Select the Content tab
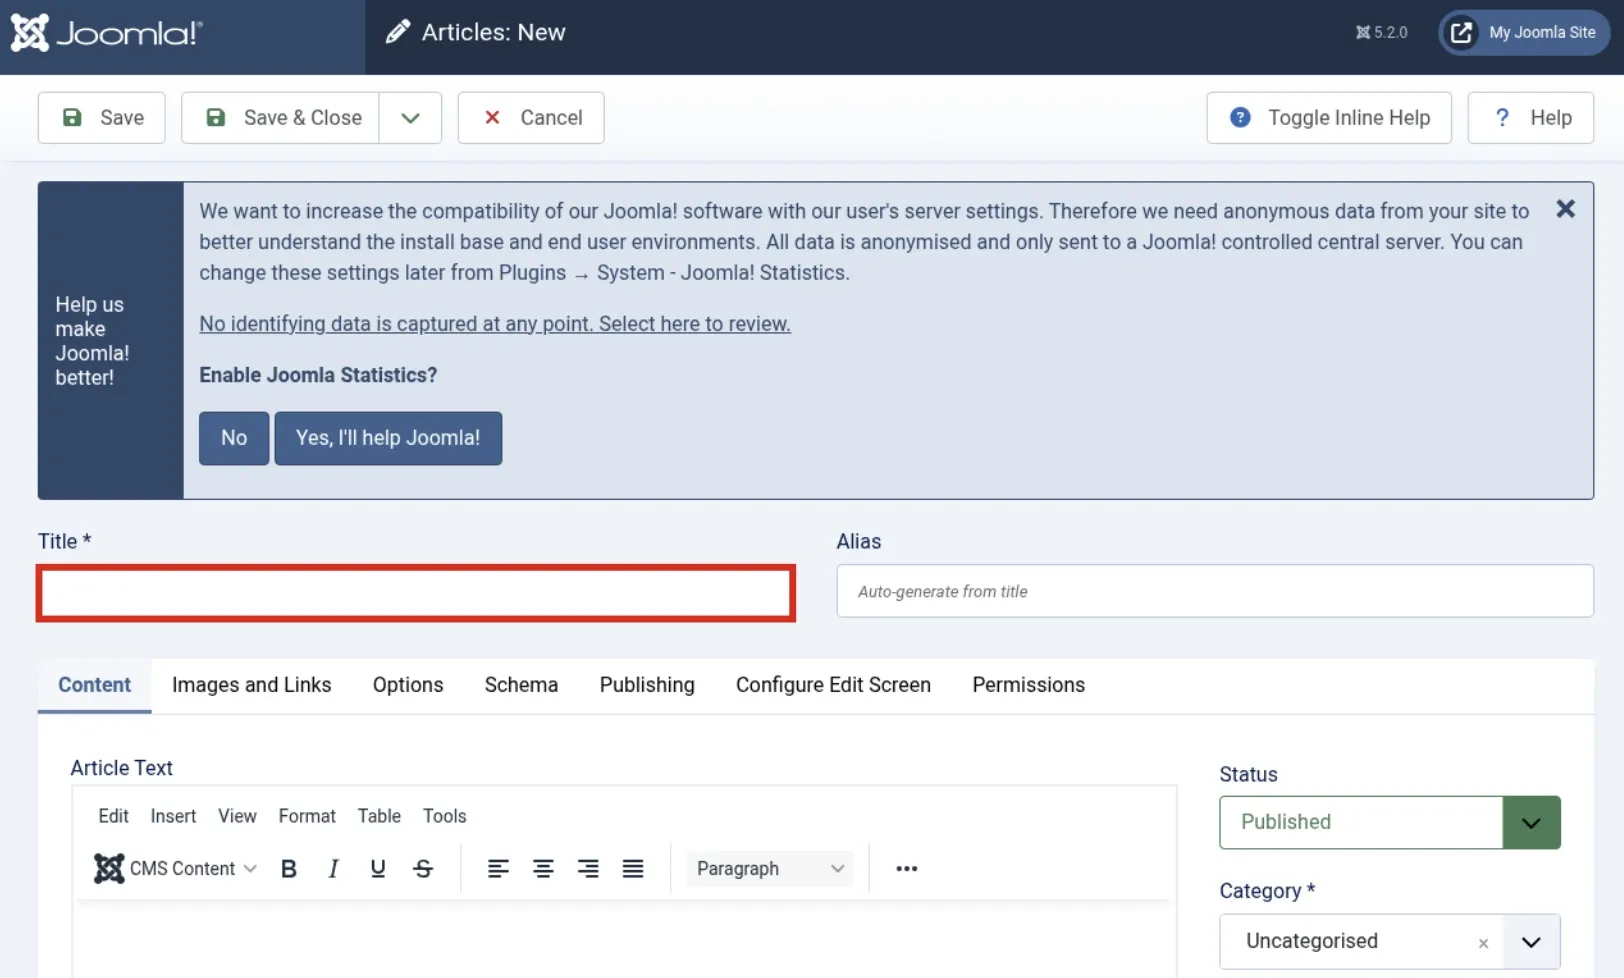The height and width of the screenshot is (978, 1624). point(94,685)
